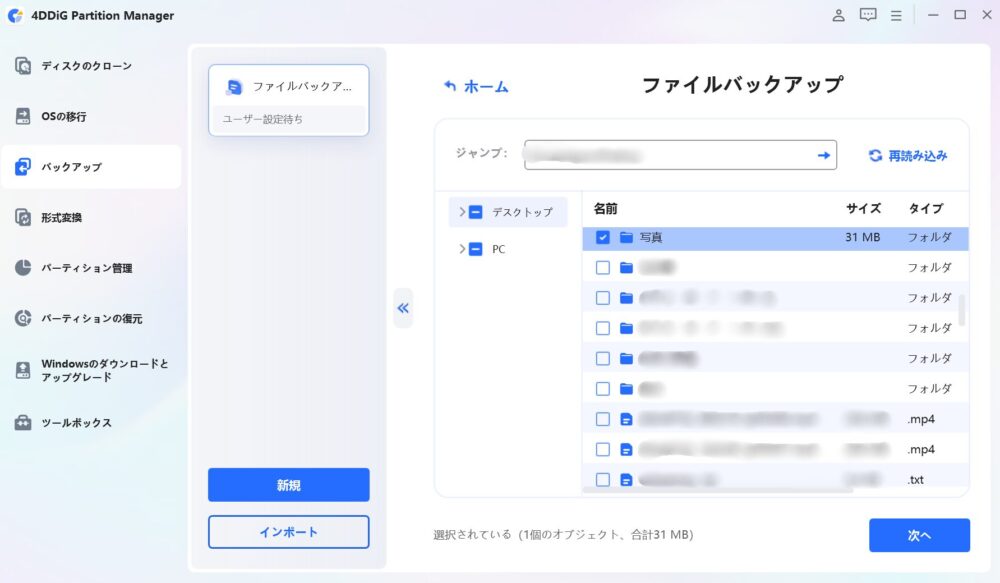Click the サイズ column header
This screenshot has height=583, width=1000.
pos(864,209)
